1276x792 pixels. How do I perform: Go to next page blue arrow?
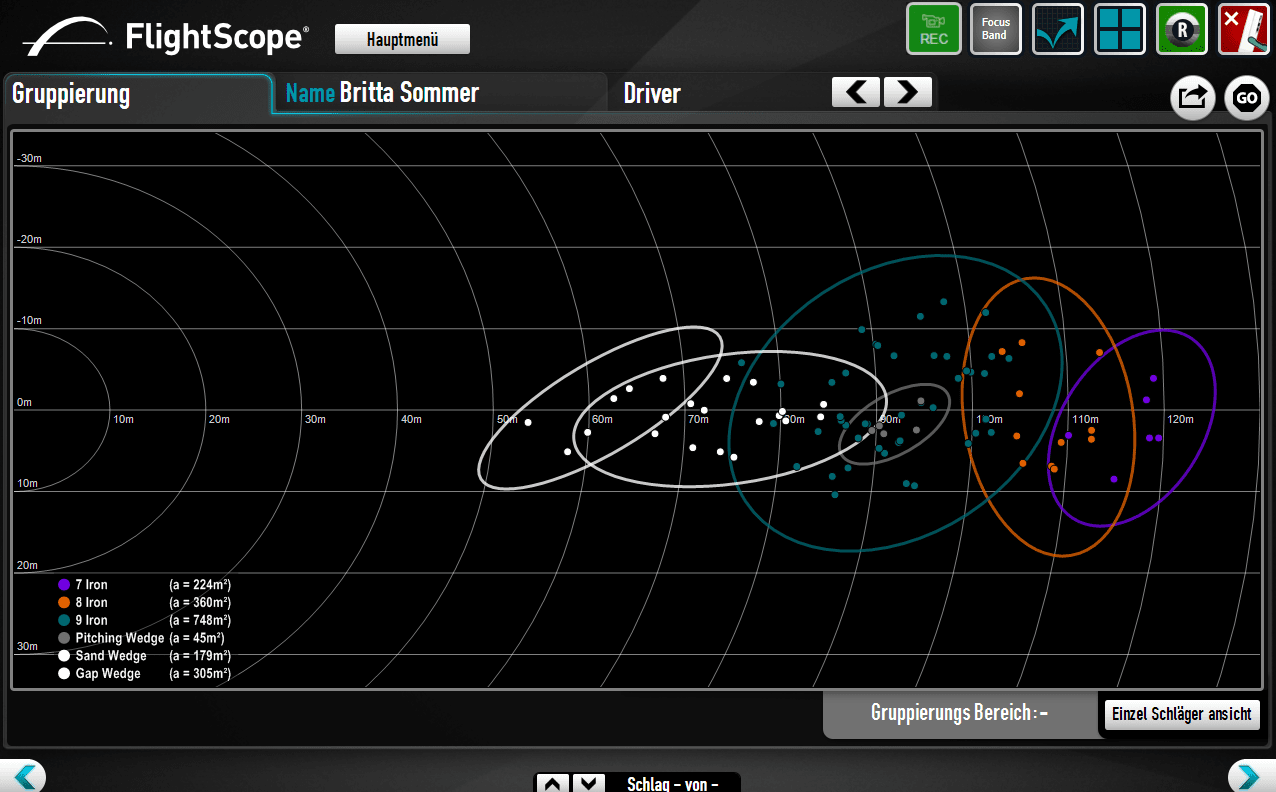(1252, 776)
